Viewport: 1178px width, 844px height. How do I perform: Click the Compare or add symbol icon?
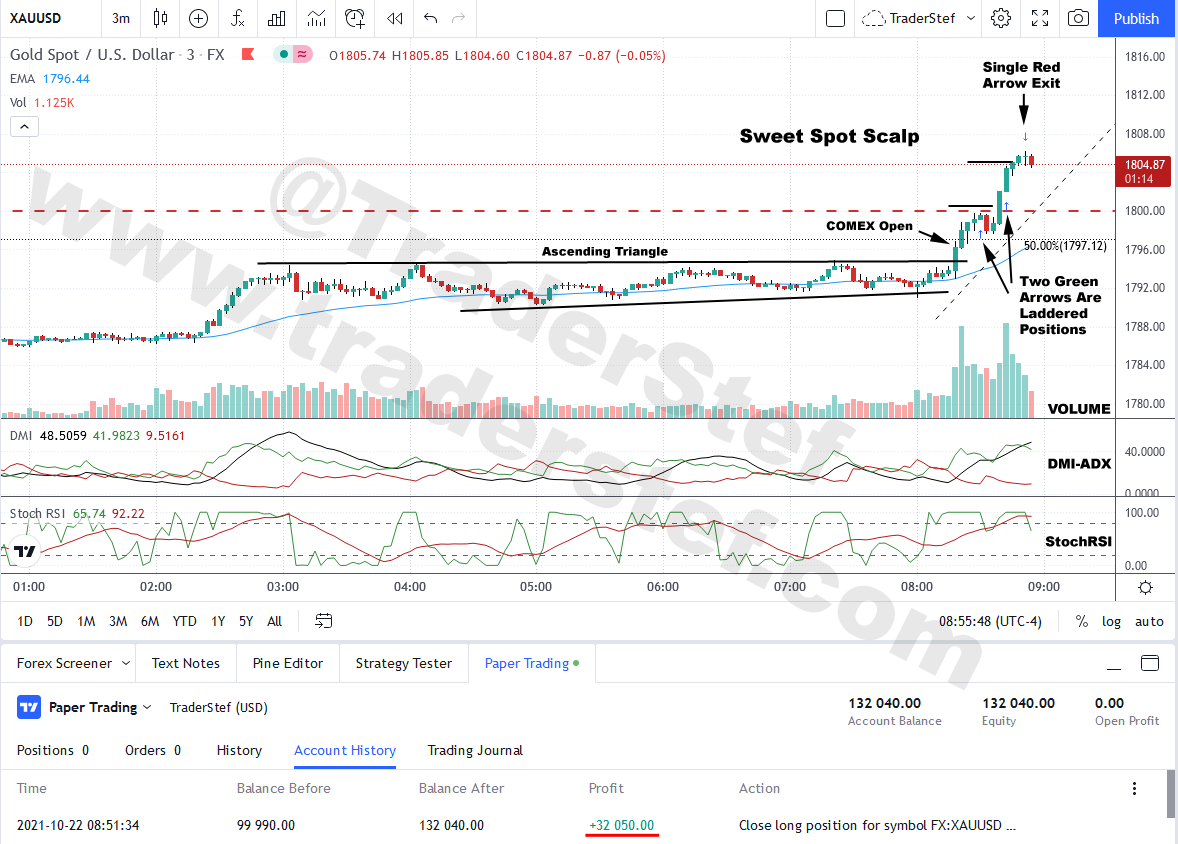coord(199,18)
